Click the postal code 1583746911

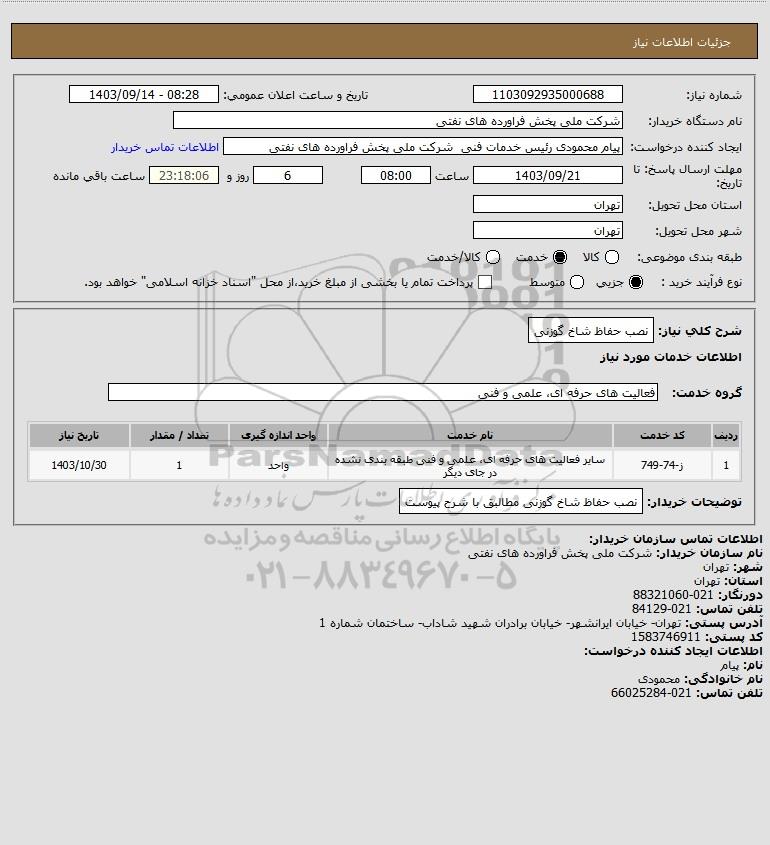(665, 637)
